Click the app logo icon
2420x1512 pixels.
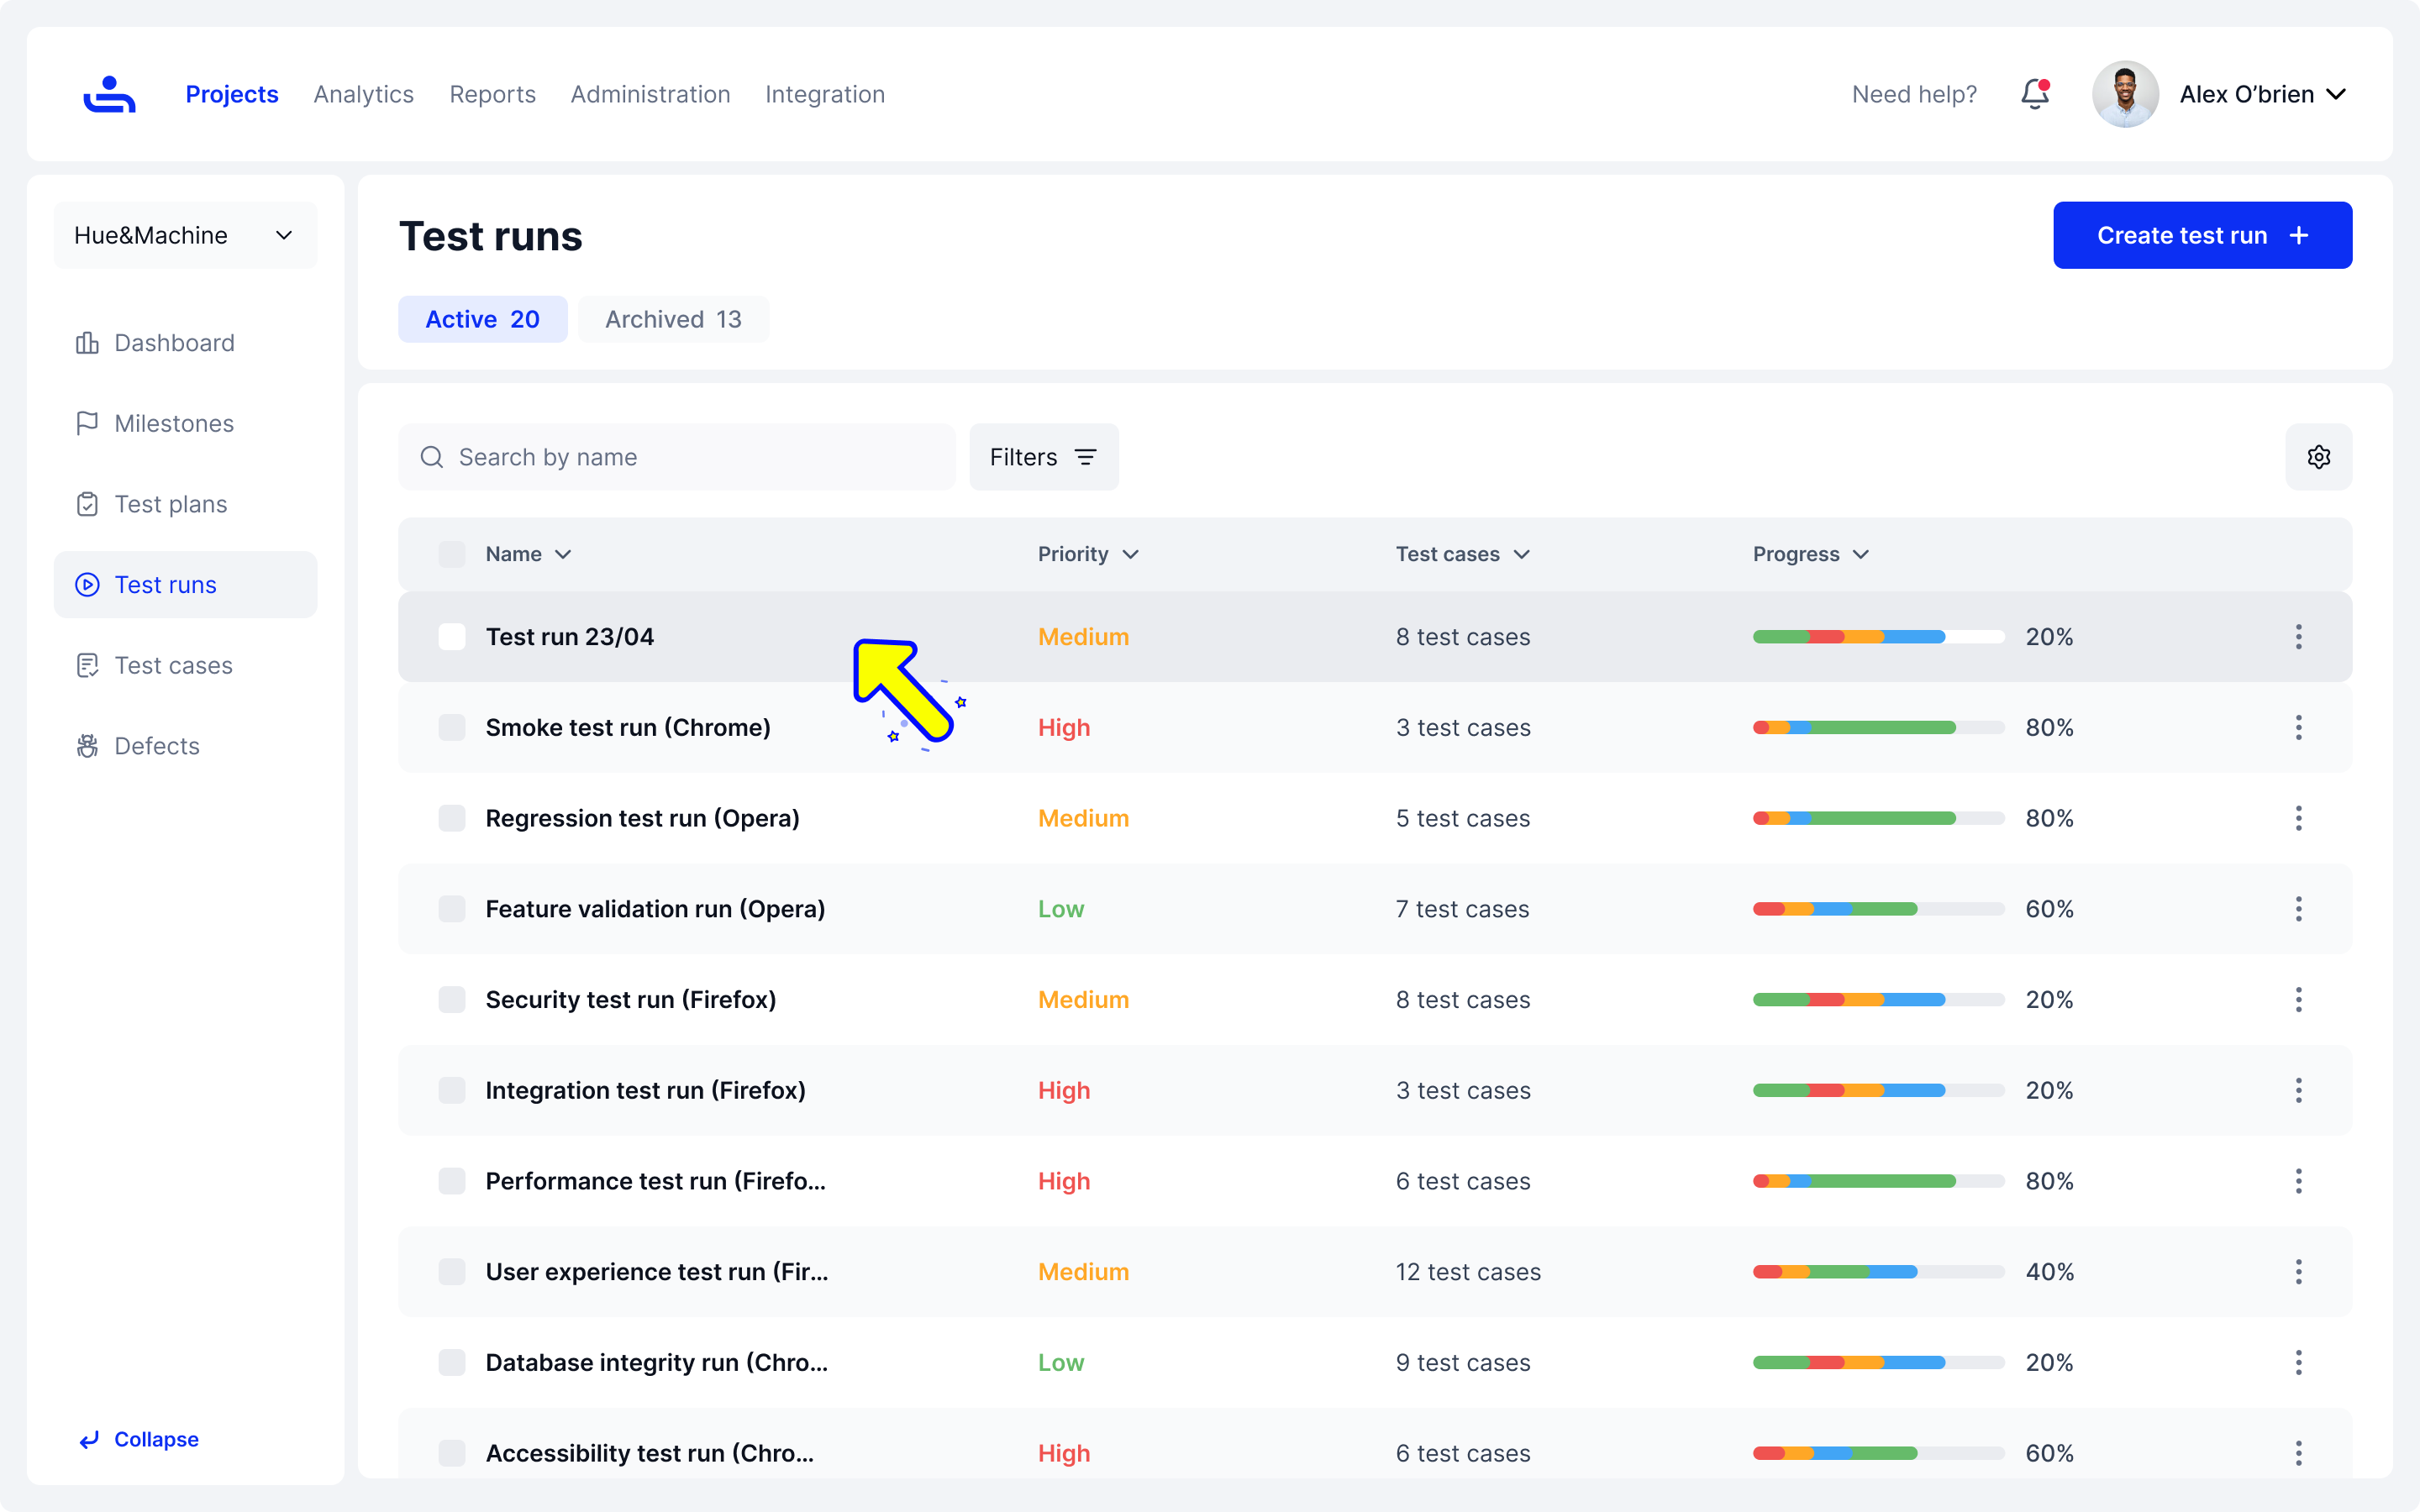click(109, 94)
